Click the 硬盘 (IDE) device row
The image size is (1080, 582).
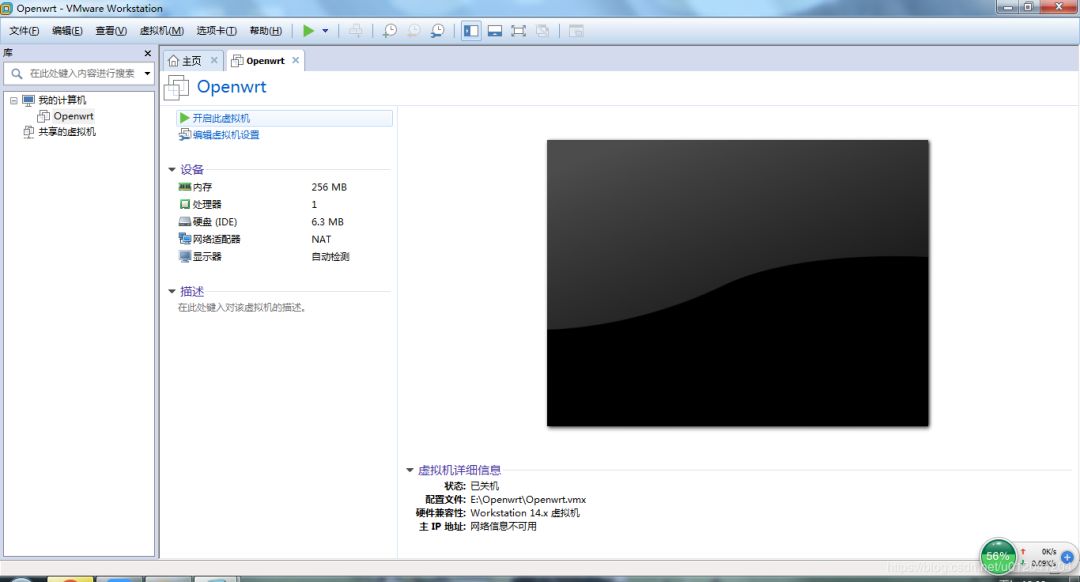pyautogui.click(x=284, y=221)
